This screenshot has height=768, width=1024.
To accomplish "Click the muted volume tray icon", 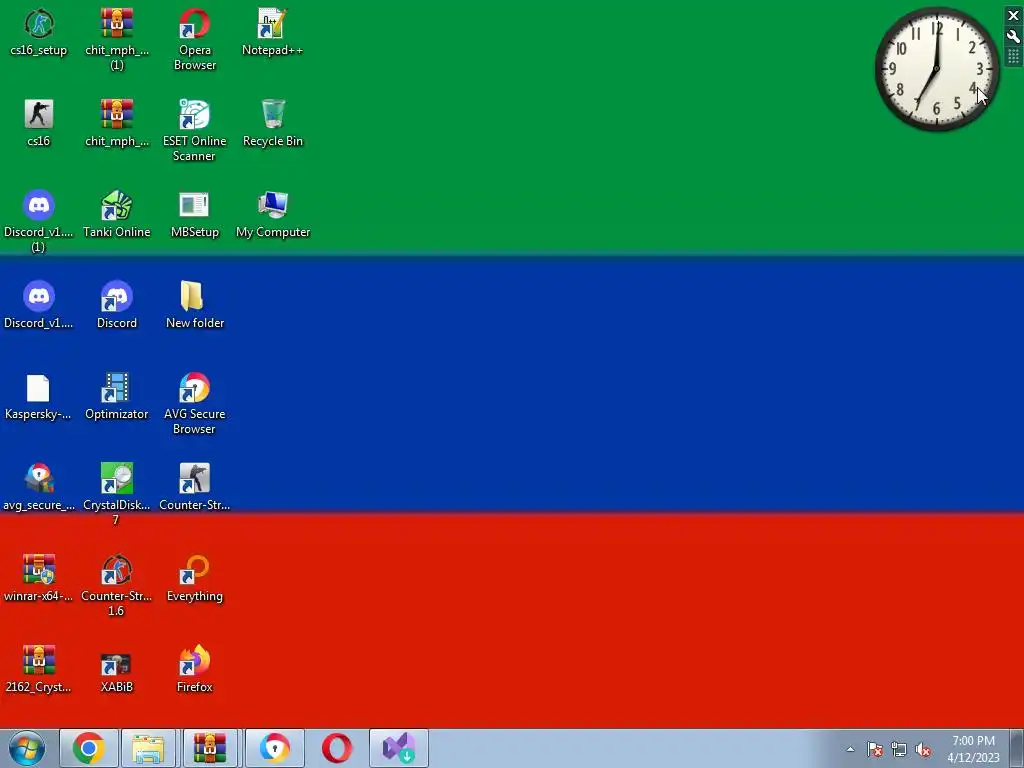I will (x=923, y=749).
